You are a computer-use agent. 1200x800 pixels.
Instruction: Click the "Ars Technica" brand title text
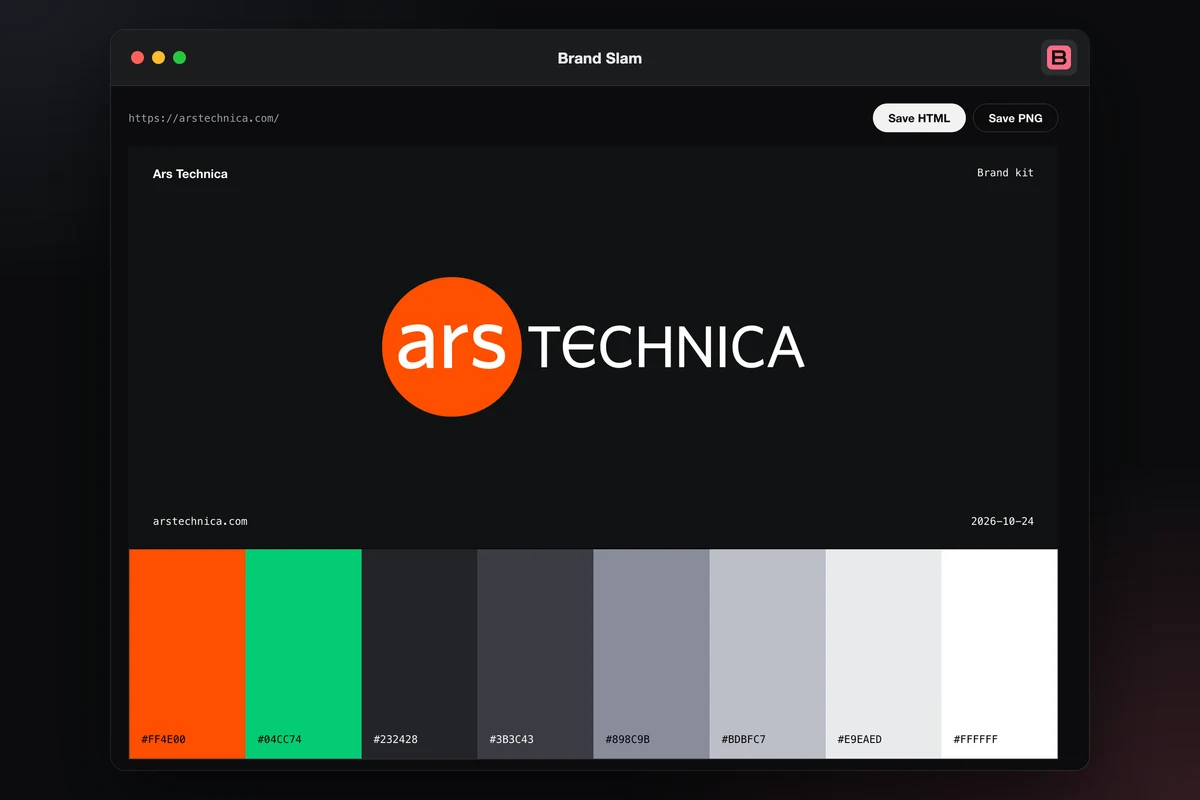coord(190,174)
